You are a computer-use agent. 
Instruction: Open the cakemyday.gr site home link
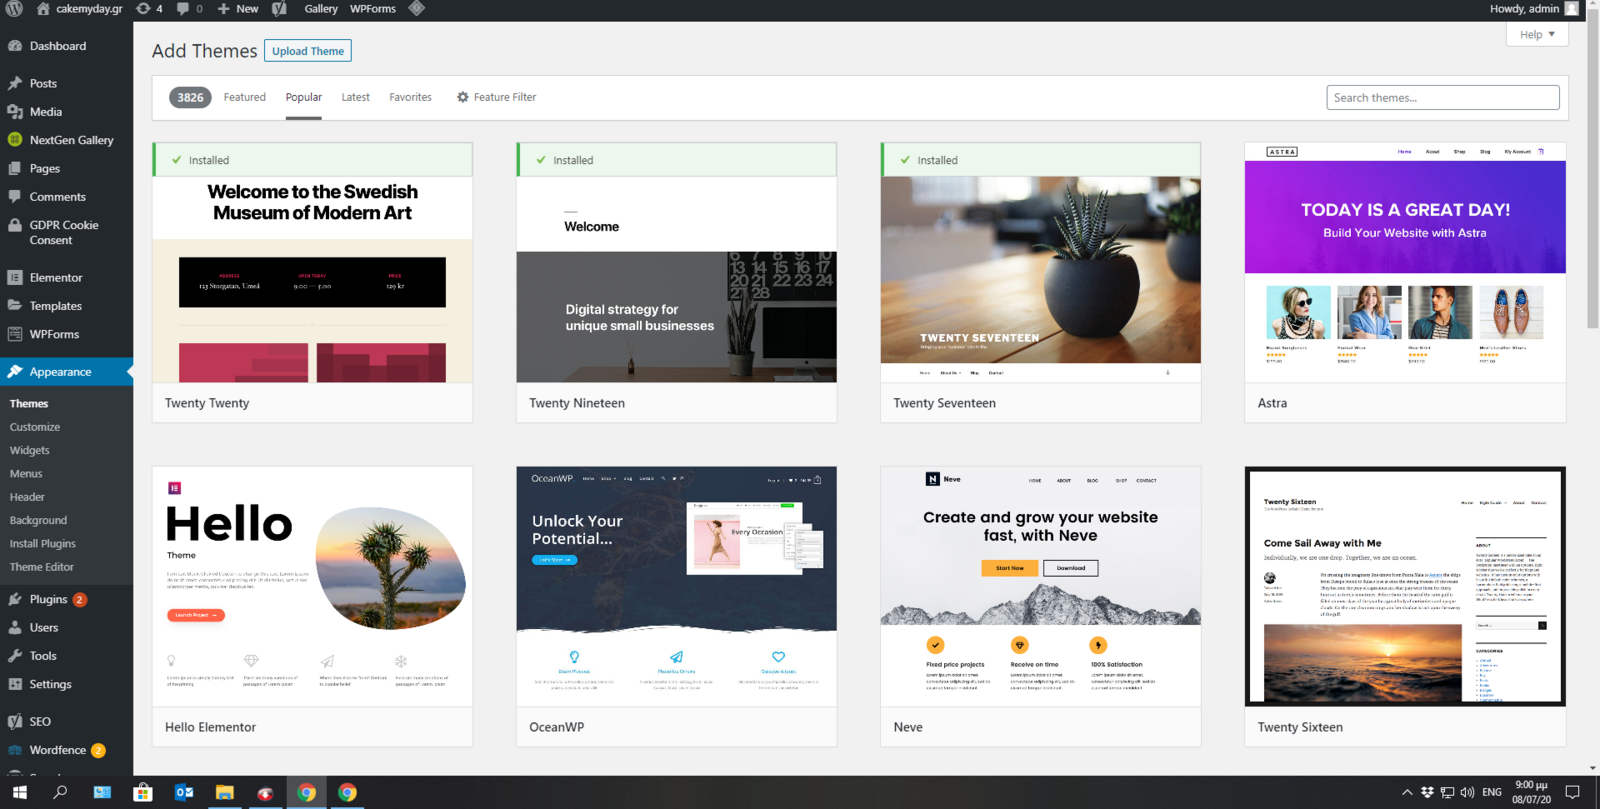pos(80,9)
